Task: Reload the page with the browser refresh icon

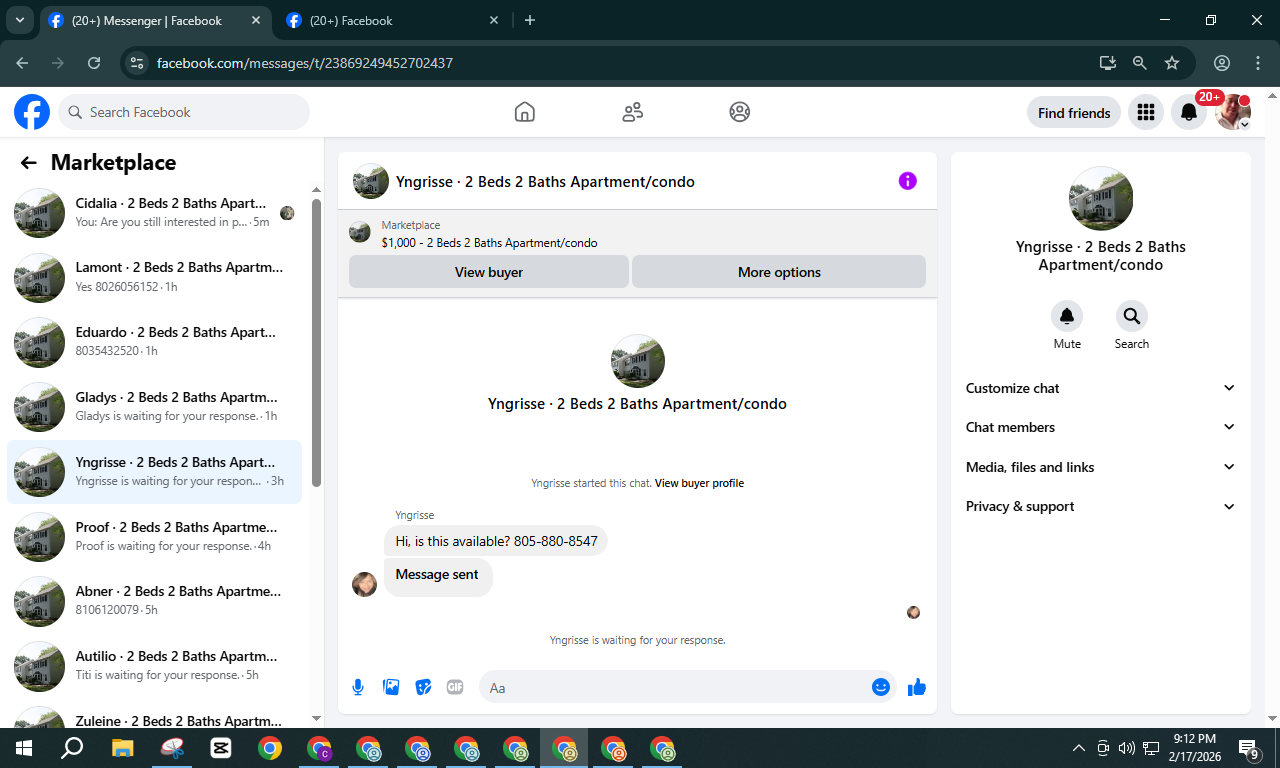Action: click(94, 62)
